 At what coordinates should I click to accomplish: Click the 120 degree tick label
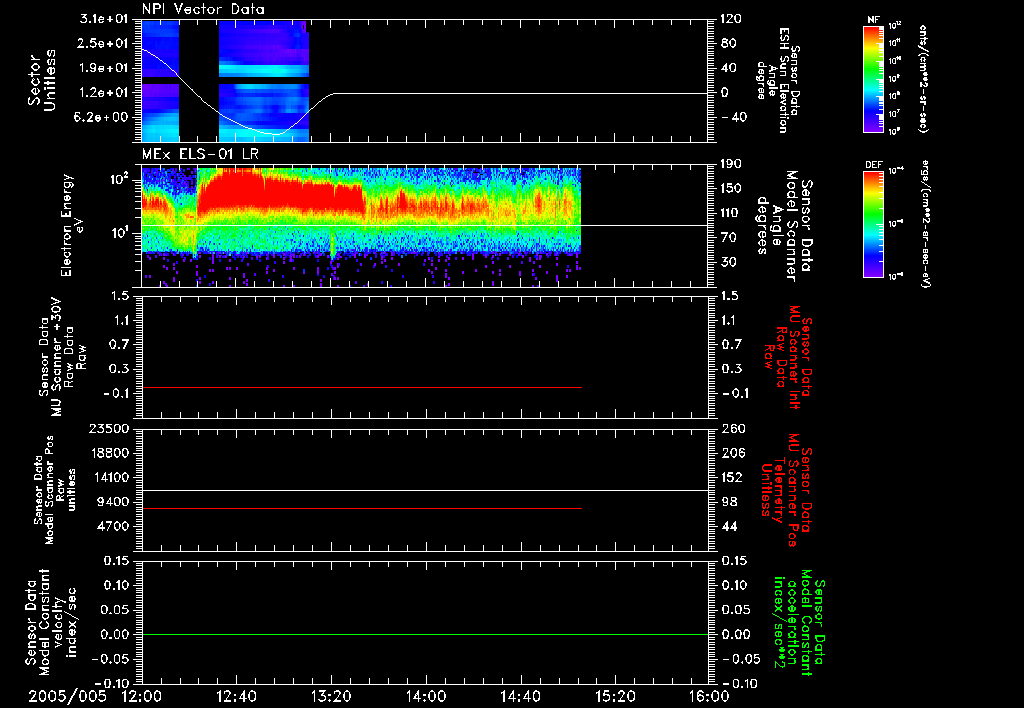coord(730,19)
